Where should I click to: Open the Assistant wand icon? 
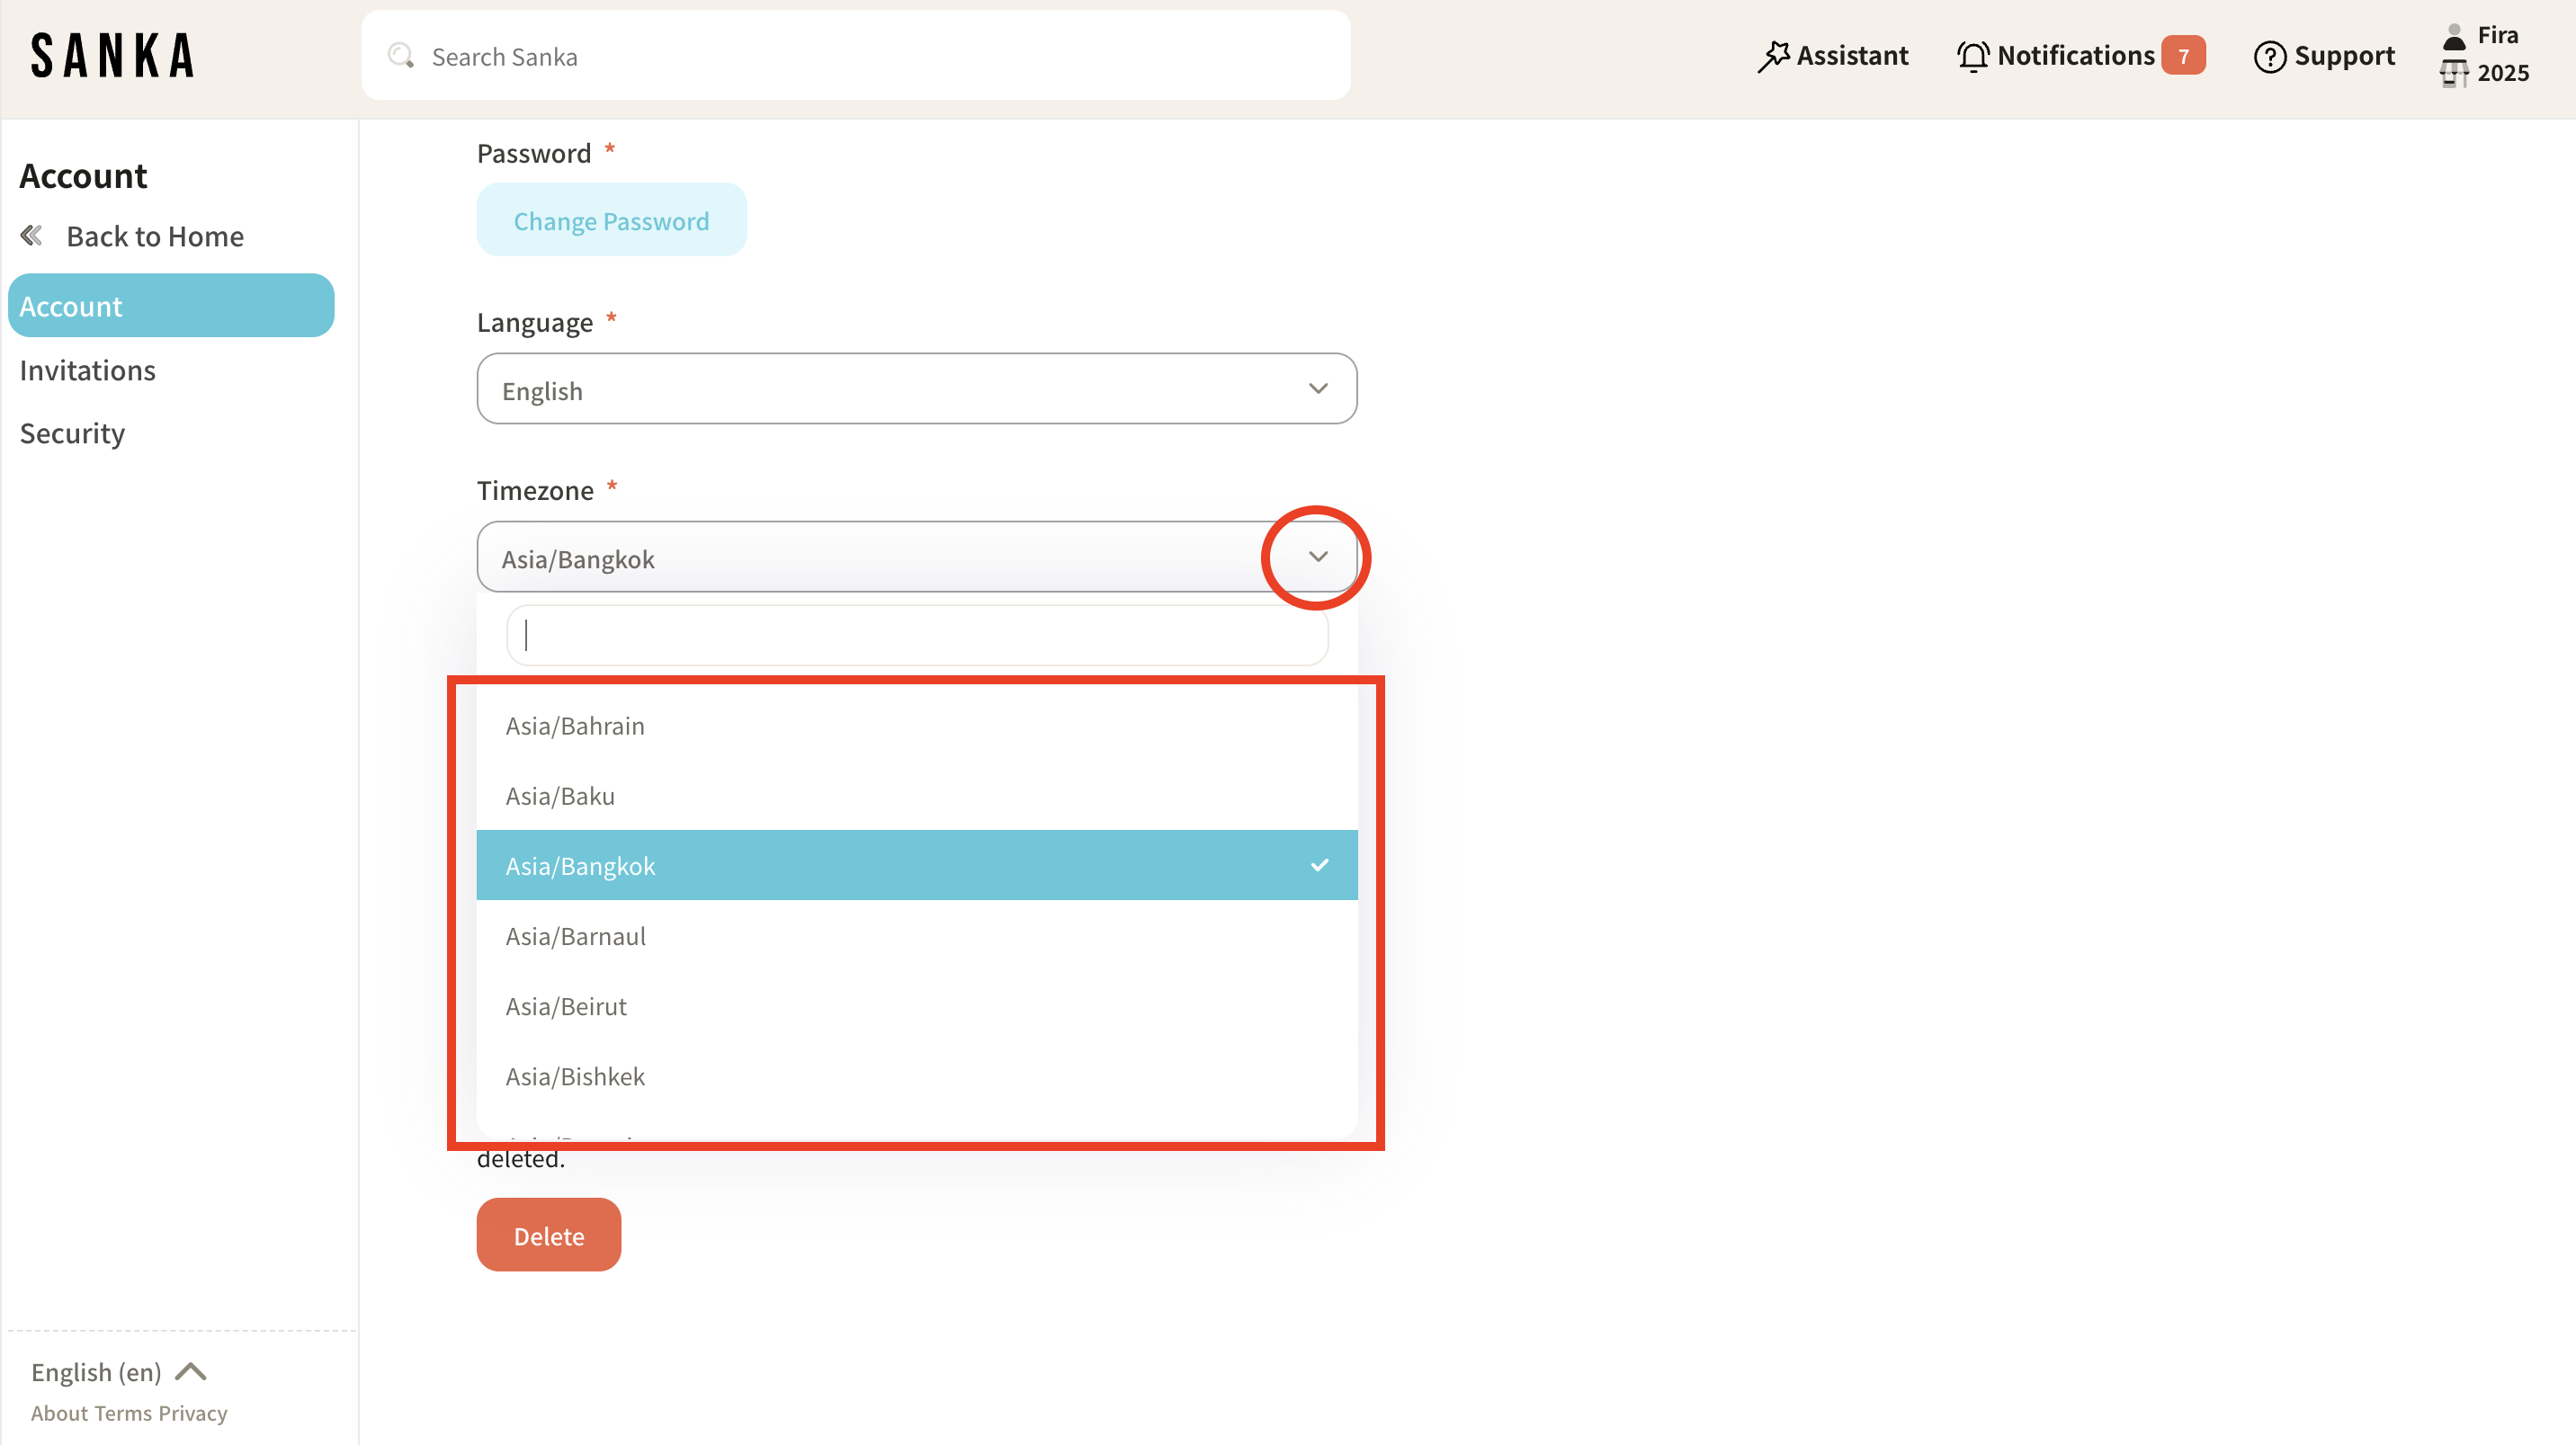1773,56
